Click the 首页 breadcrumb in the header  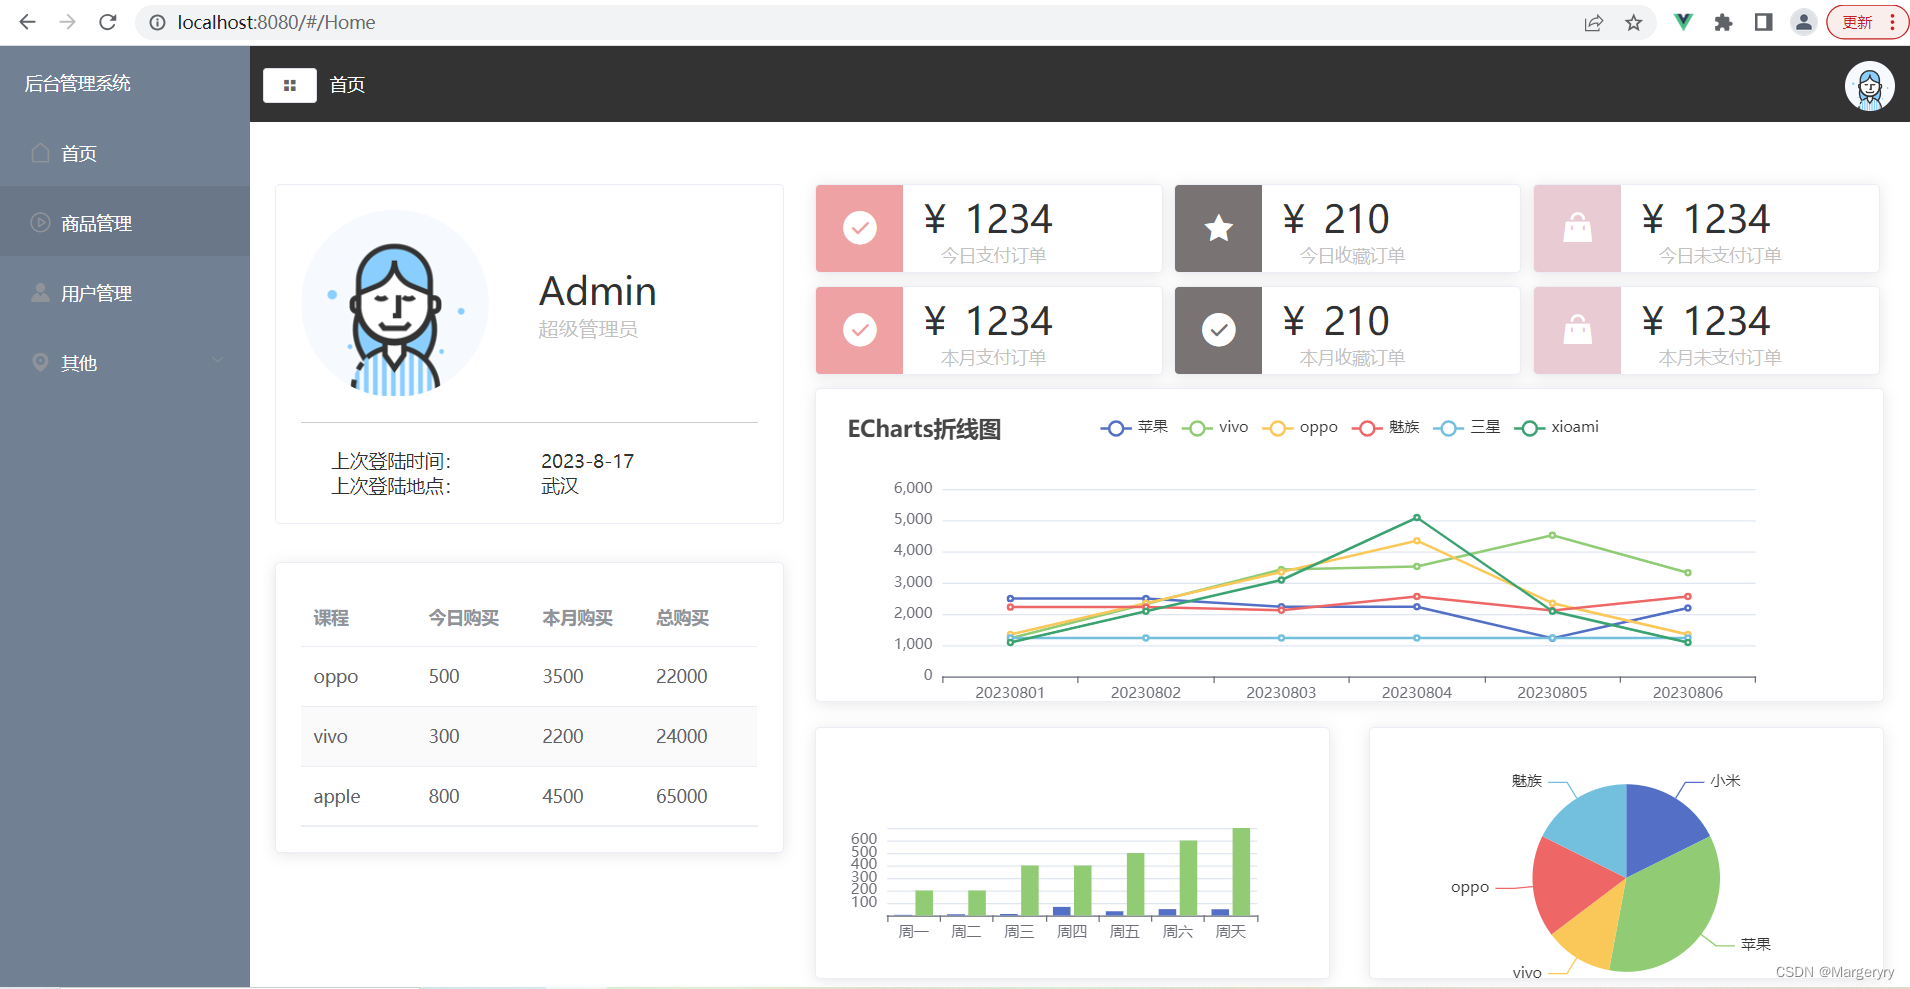(x=346, y=85)
